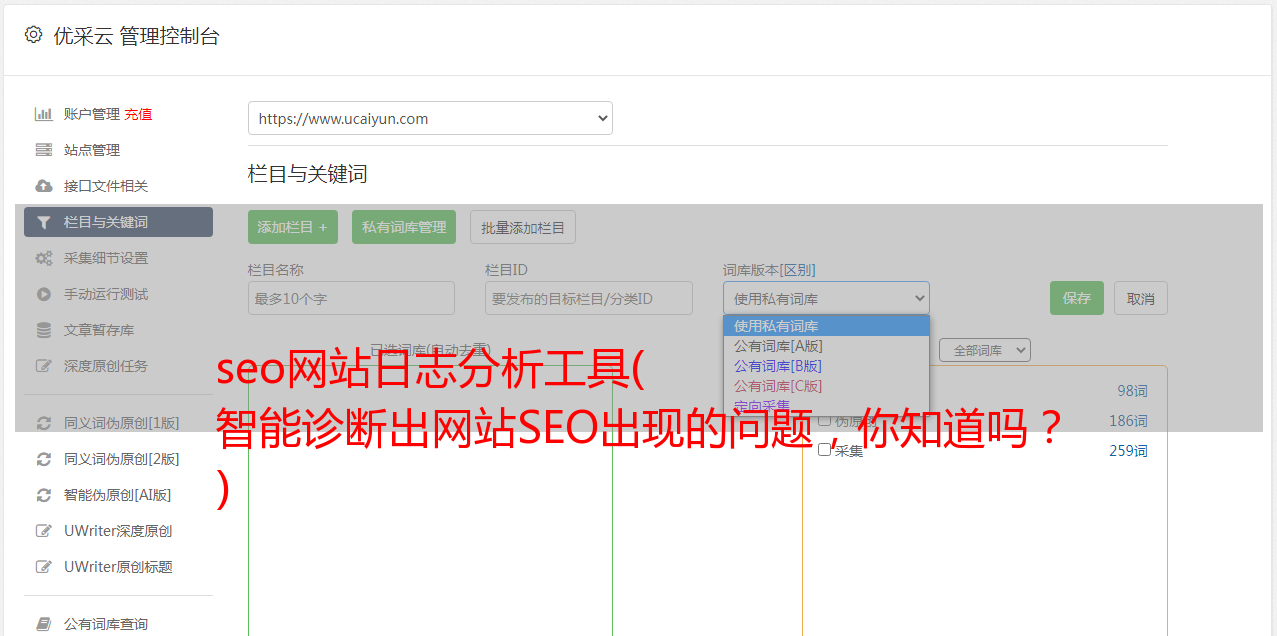Click refresh icon for 智能伪原创[AI版]
1277x636 pixels.
(44, 495)
